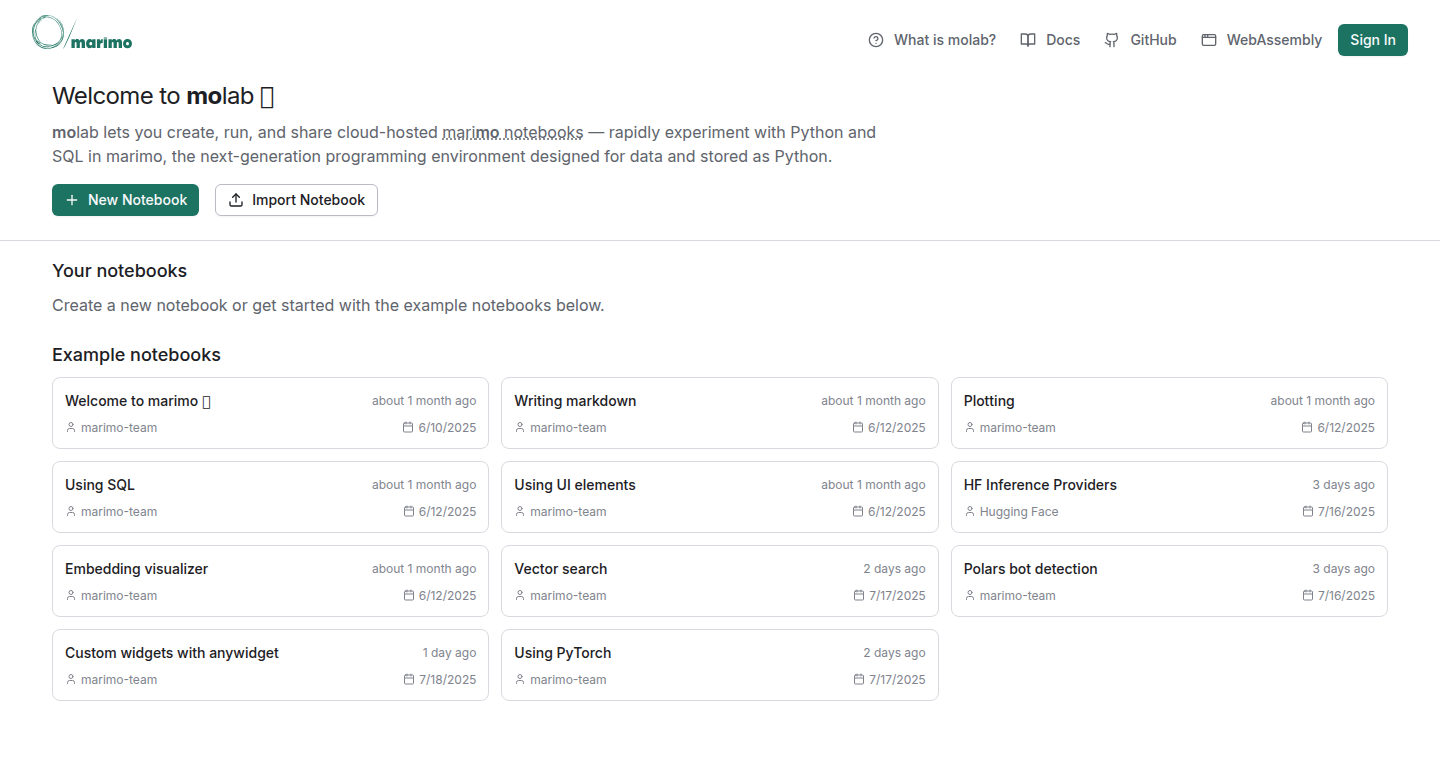Click the plus icon in New Notebook

[72, 200]
